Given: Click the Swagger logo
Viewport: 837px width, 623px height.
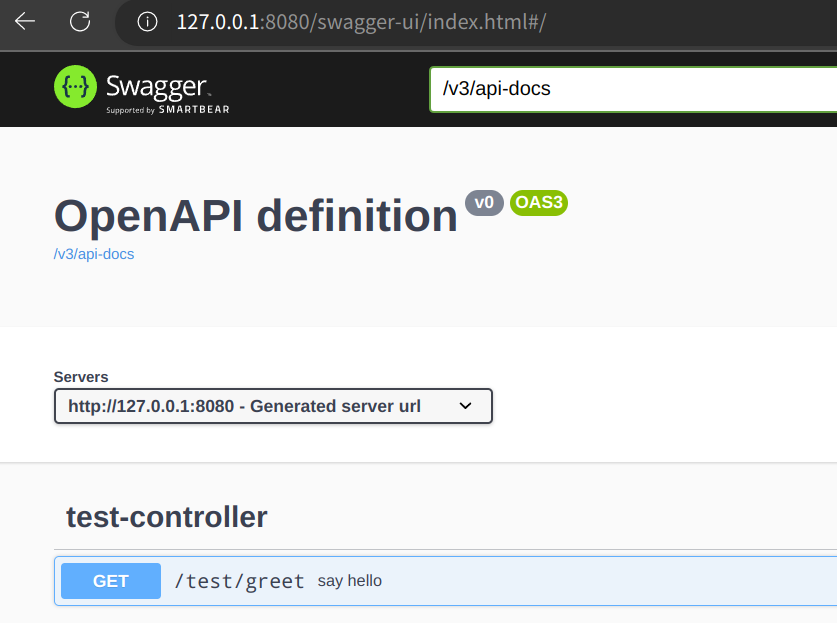Looking at the screenshot, I should coord(141,89).
